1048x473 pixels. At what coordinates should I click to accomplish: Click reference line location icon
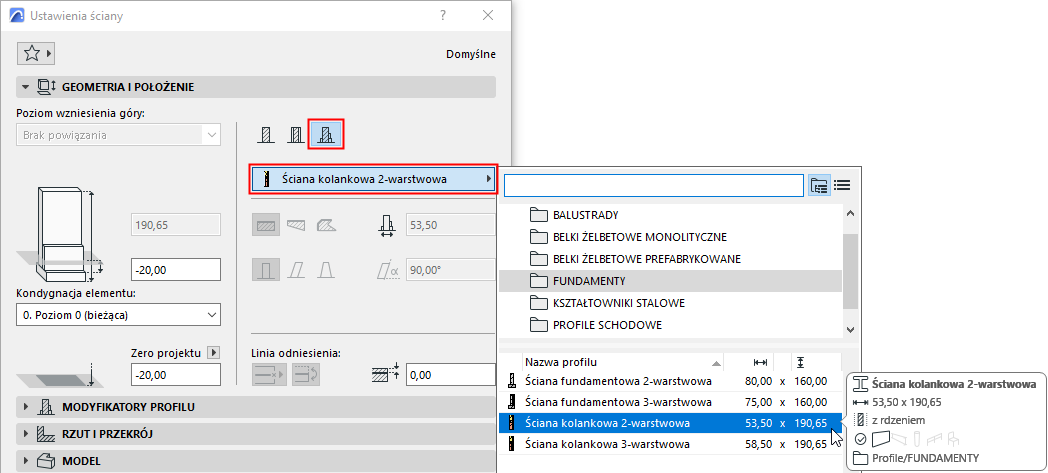pyautogui.click(x=269, y=375)
